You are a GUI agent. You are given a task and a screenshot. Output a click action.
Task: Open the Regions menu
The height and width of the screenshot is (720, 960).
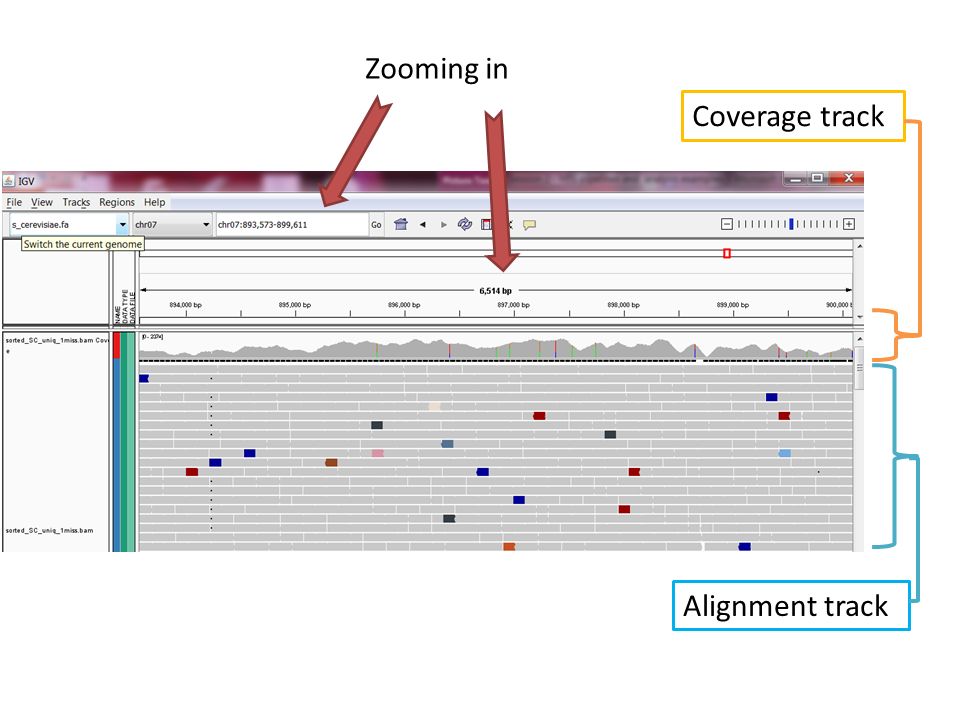[116, 202]
